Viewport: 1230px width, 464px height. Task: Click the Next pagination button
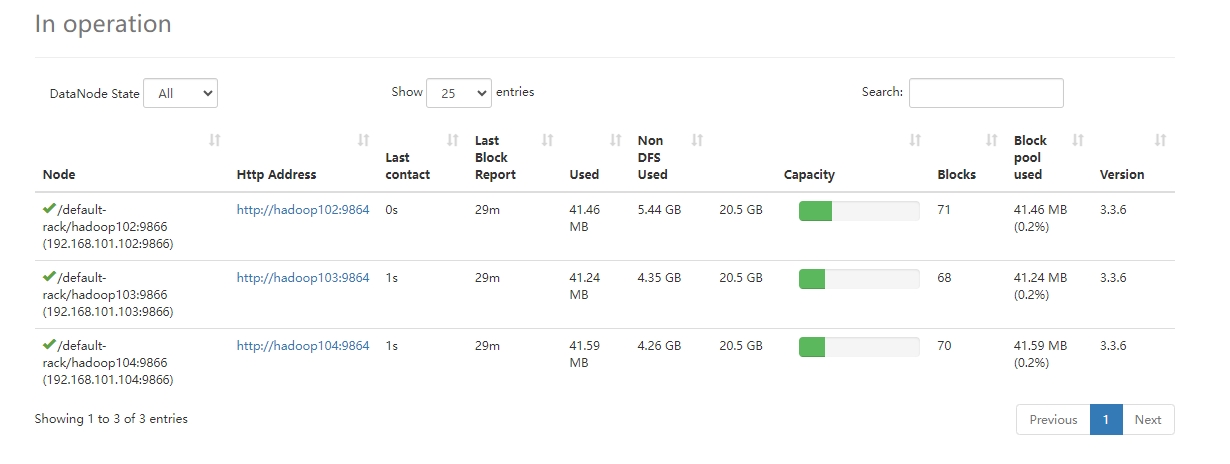(1148, 420)
